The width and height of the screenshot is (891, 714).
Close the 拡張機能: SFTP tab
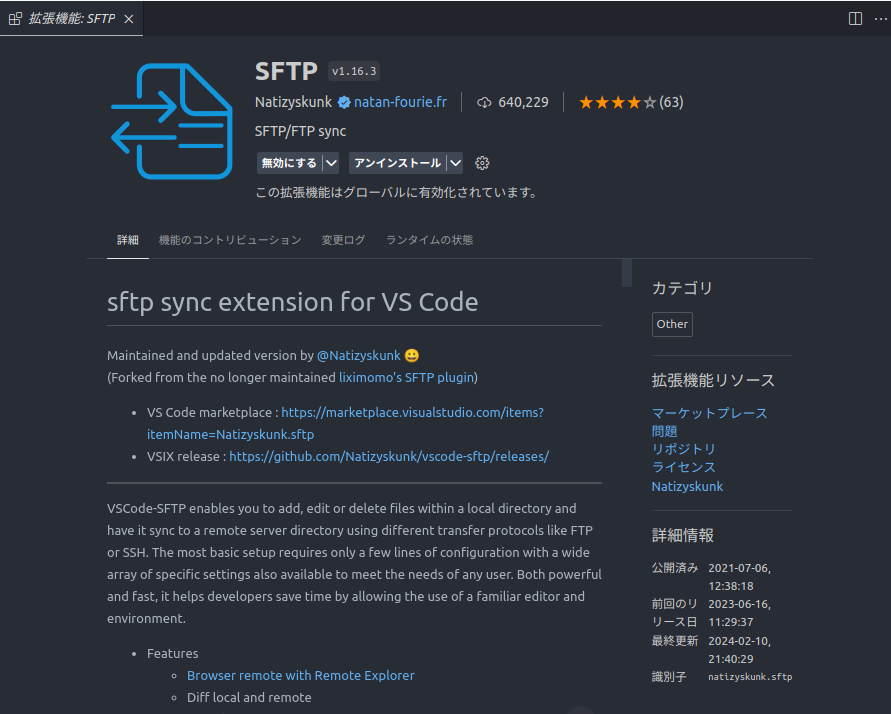click(129, 19)
